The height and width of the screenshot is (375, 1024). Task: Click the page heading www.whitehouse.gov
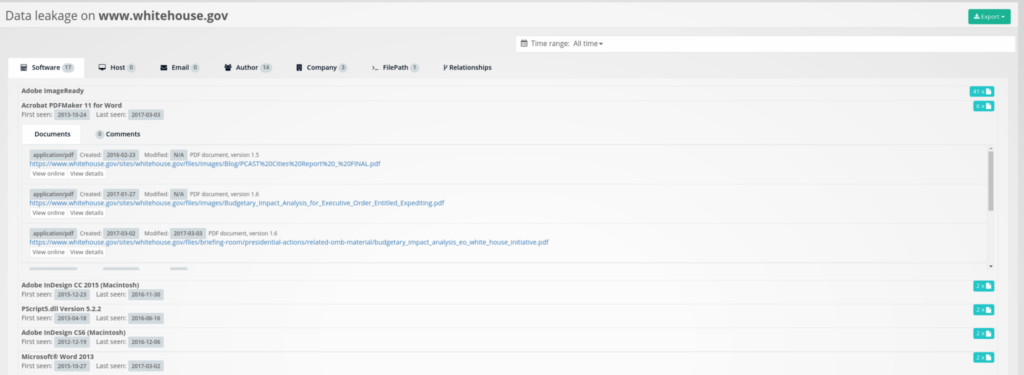pyautogui.click(x=163, y=16)
